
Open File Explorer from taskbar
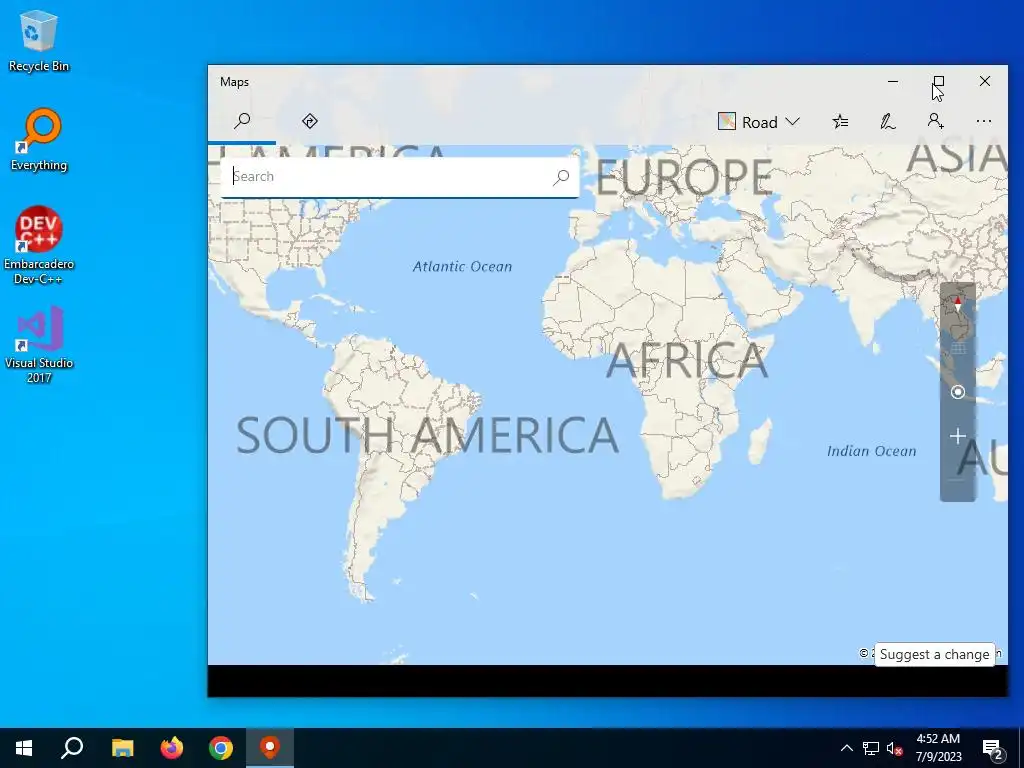(x=122, y=748)
